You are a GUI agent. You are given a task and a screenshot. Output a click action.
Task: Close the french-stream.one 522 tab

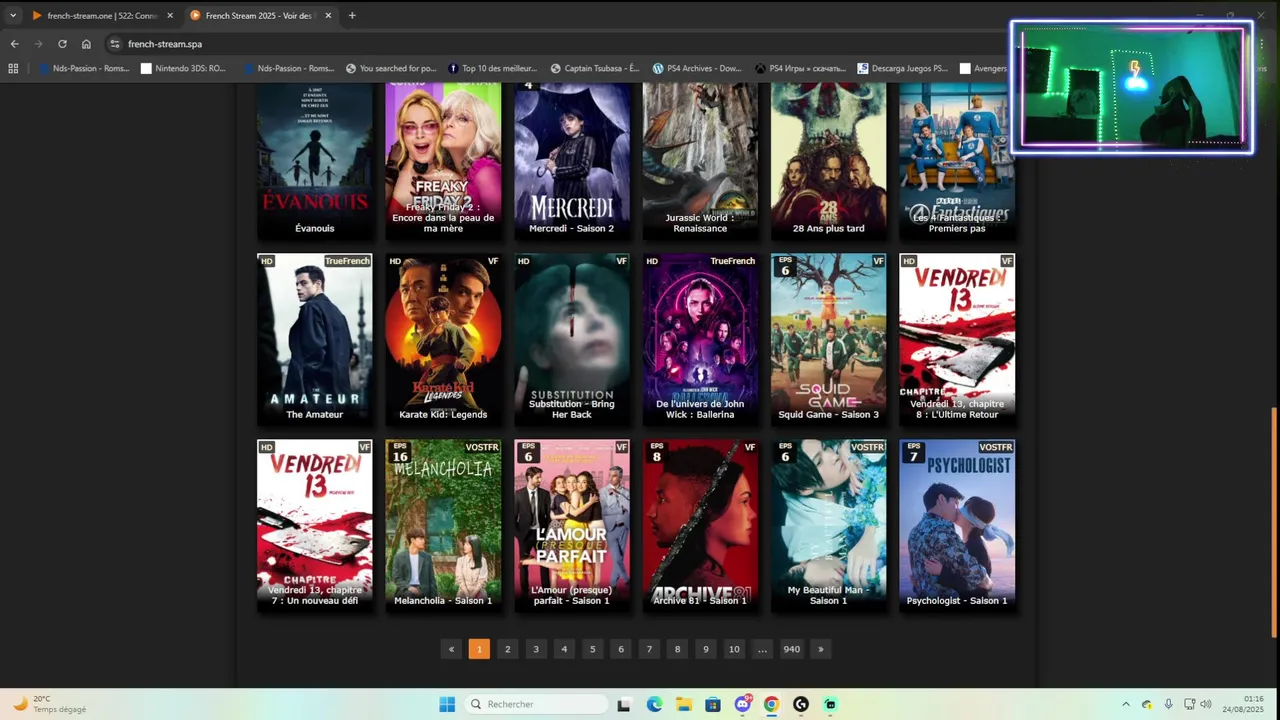click(x=169, y=16)
